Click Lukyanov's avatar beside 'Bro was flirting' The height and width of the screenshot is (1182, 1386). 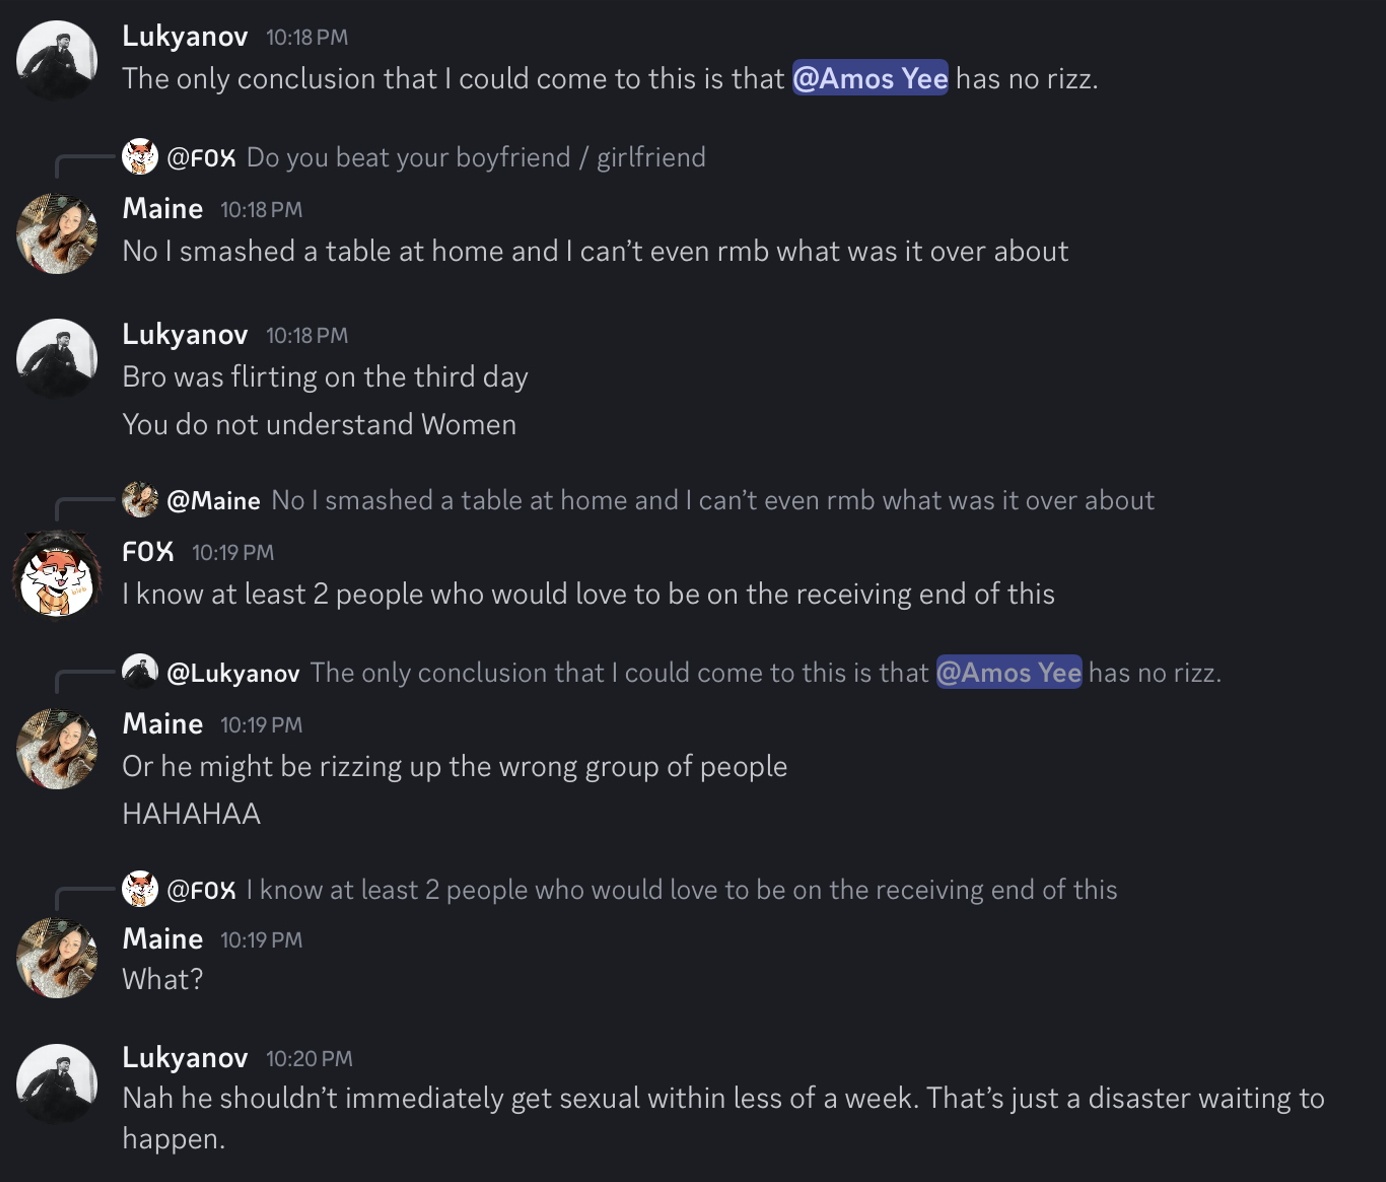[57, 358]
